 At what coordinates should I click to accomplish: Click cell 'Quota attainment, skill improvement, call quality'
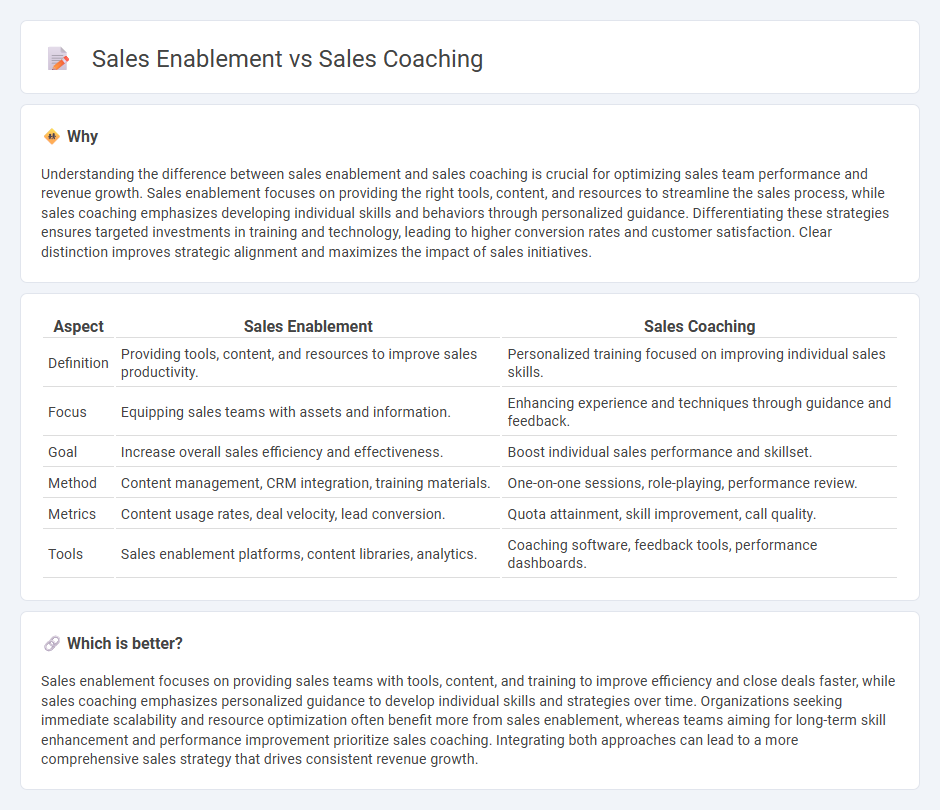699,514
